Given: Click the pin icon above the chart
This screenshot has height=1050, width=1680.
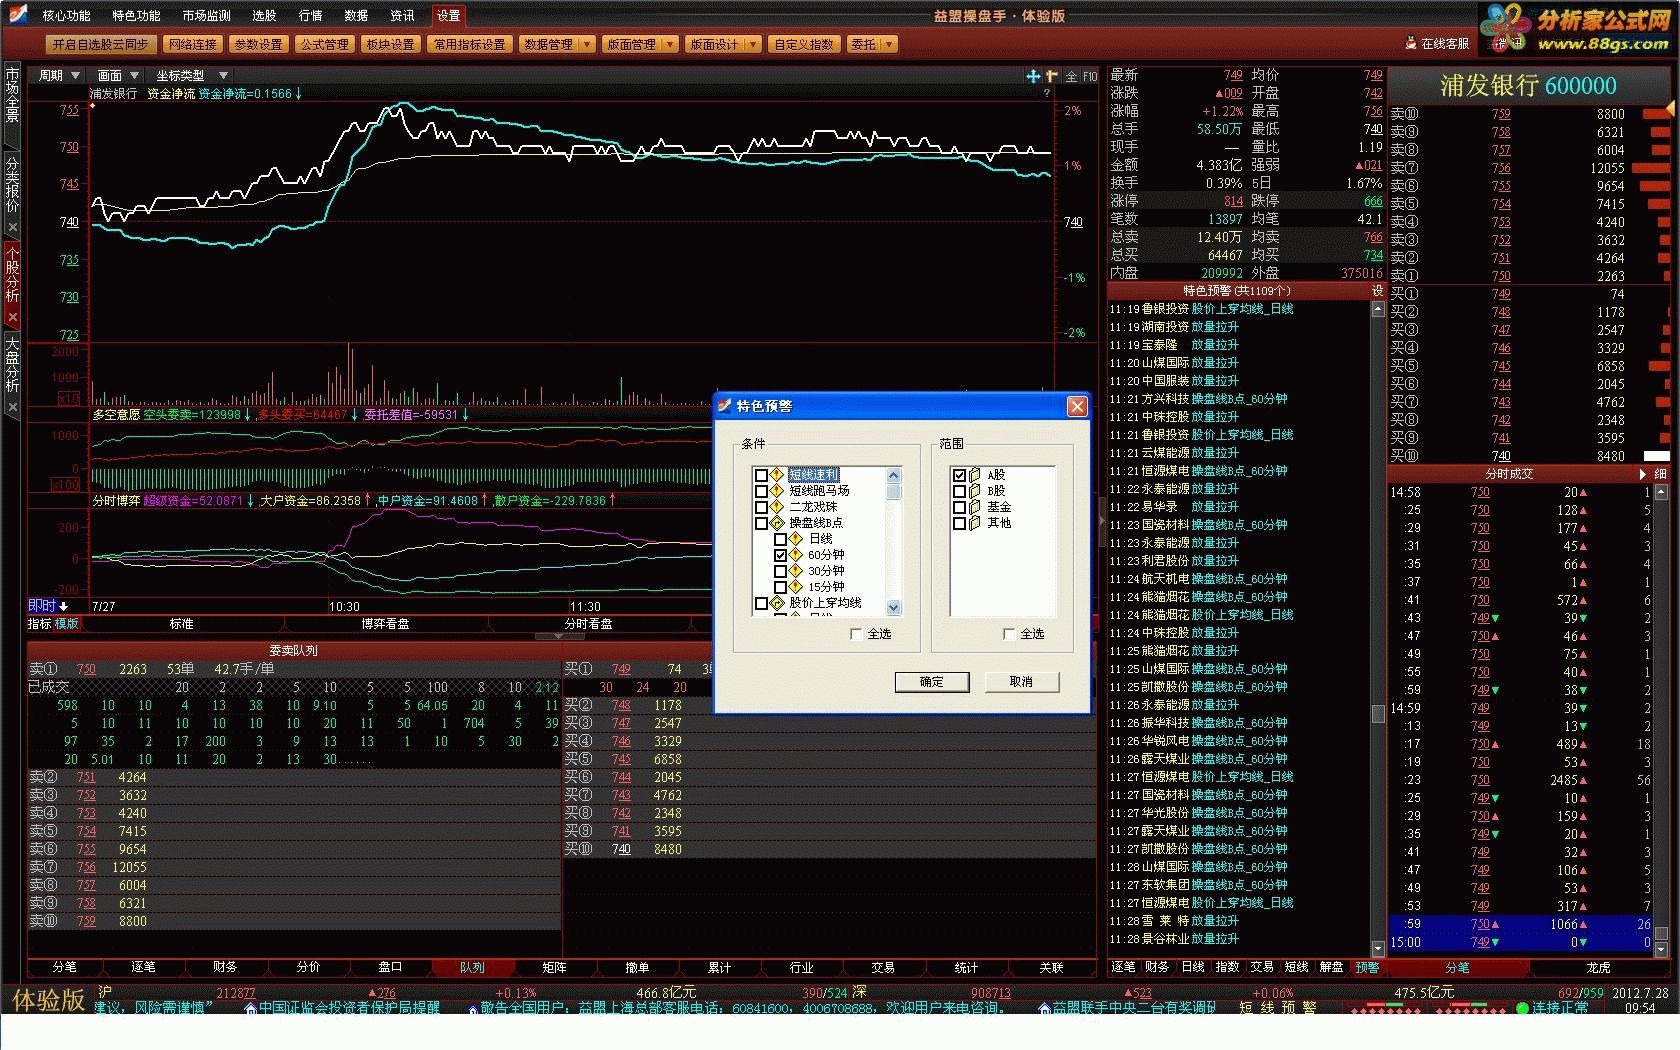Looking at the screenshot, I should tap(1052, 76).
